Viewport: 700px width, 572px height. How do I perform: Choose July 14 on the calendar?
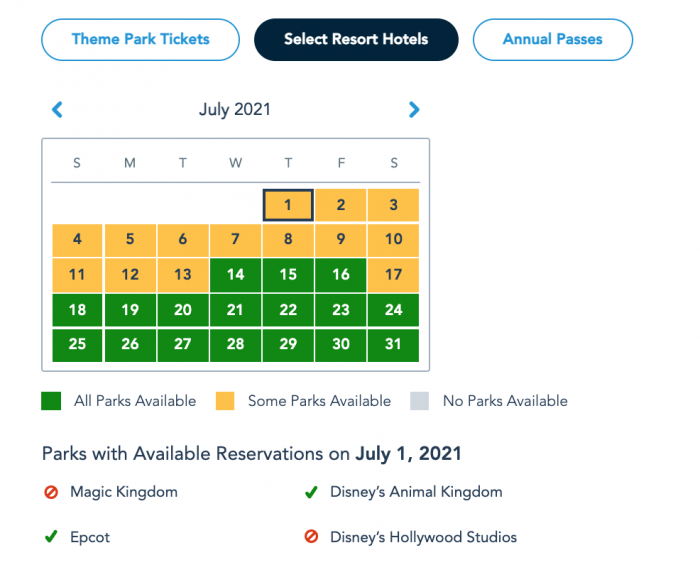point(236,274)
